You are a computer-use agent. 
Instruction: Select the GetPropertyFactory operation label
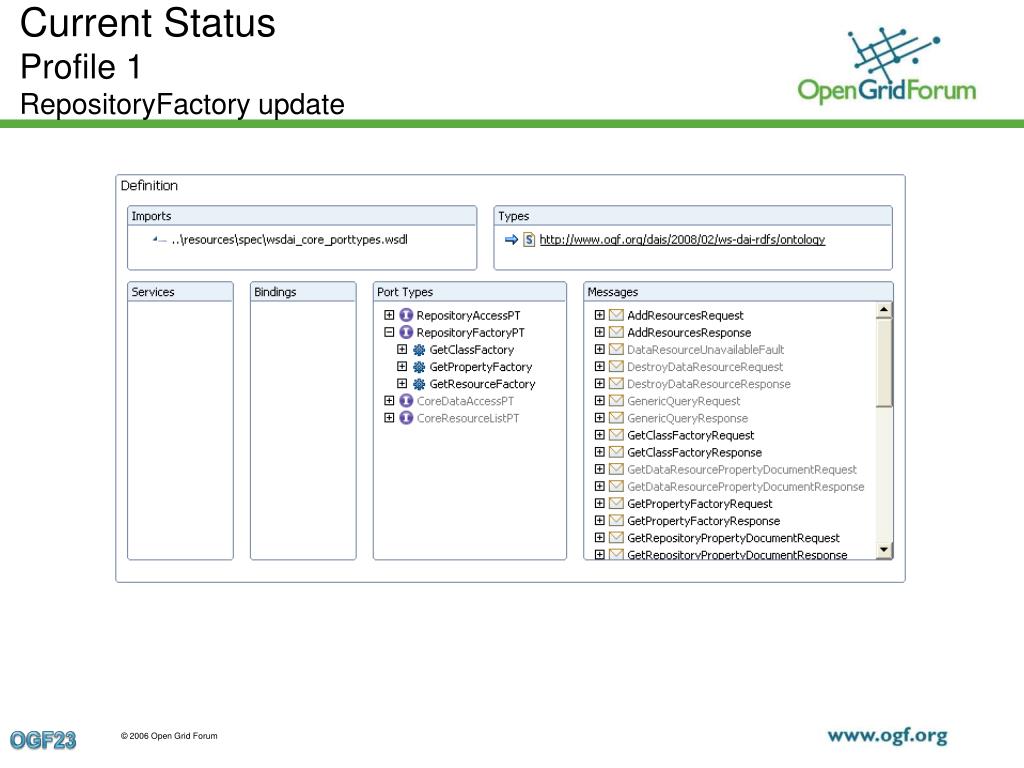tap(481, 367)
